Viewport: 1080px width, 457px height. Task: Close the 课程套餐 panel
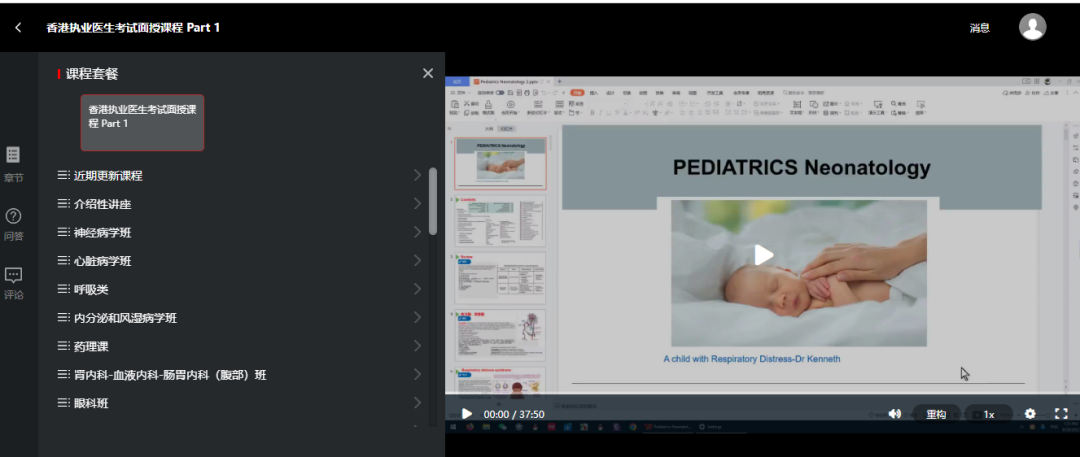428,74
